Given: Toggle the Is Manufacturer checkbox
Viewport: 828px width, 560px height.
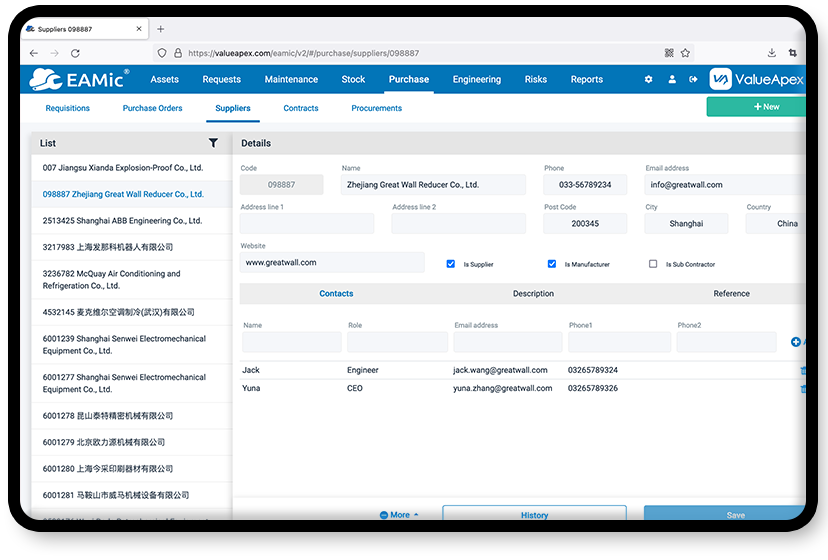Looking at the screenshot, I should tap(552, 264).
